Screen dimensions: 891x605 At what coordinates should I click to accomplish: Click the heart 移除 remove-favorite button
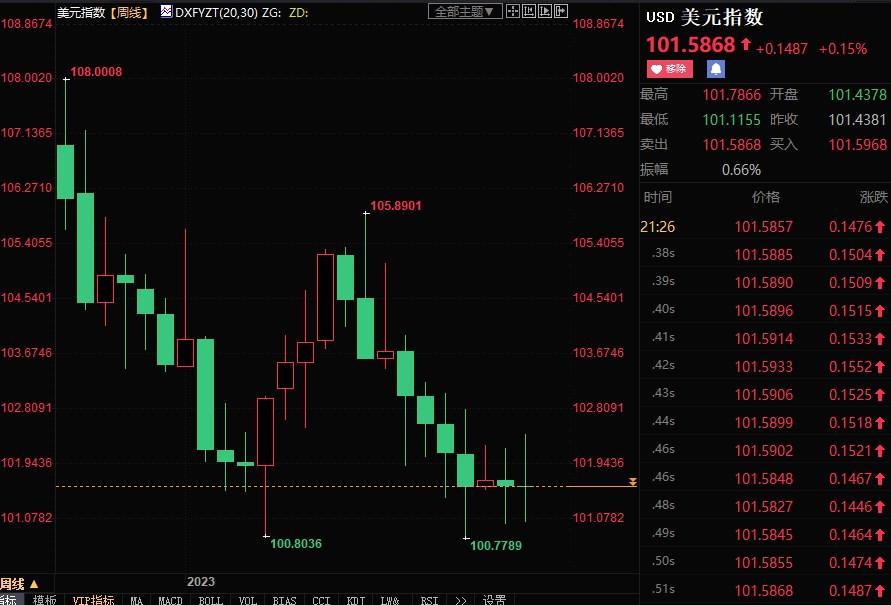click(669, 69)
